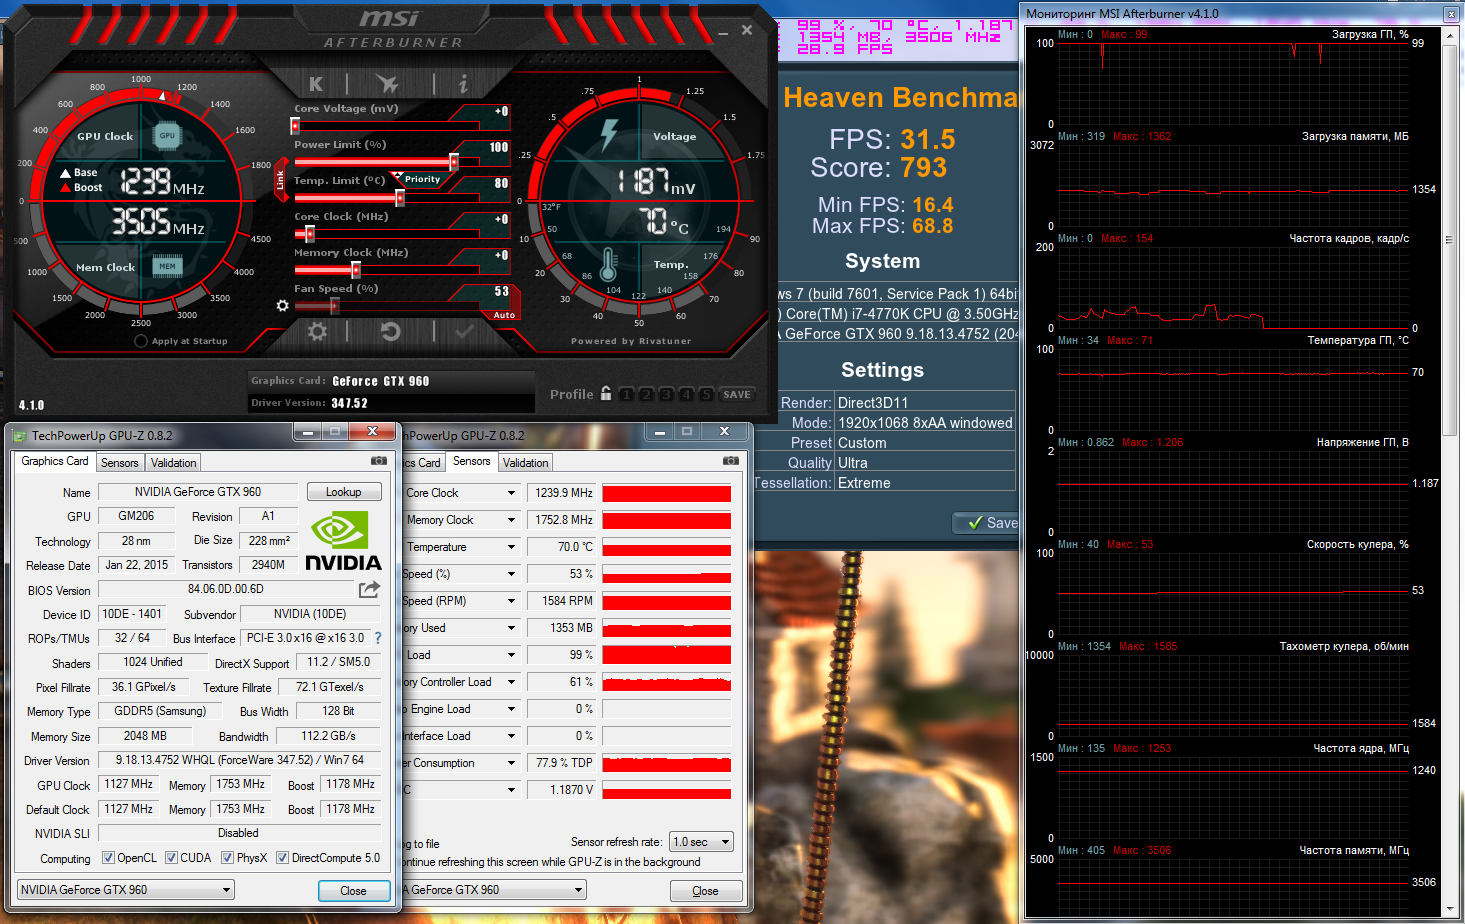This screenshot has height=924, width=1465.
Task: Click the Core Voltage slider handle
Action: click(295, 126)
